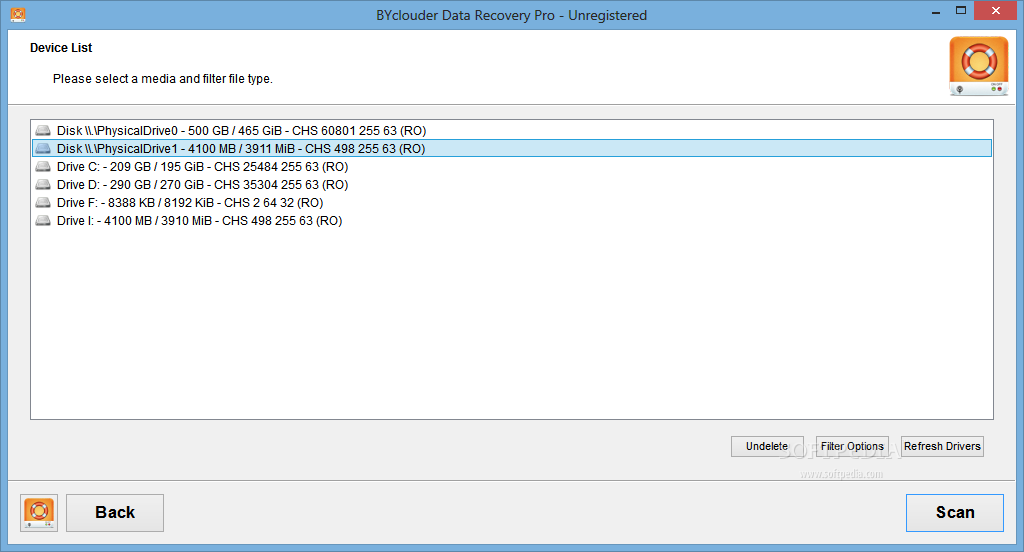Go Back to previous step
The height and width of the screenshot is (552, 1024).
[x=115, y=513]
